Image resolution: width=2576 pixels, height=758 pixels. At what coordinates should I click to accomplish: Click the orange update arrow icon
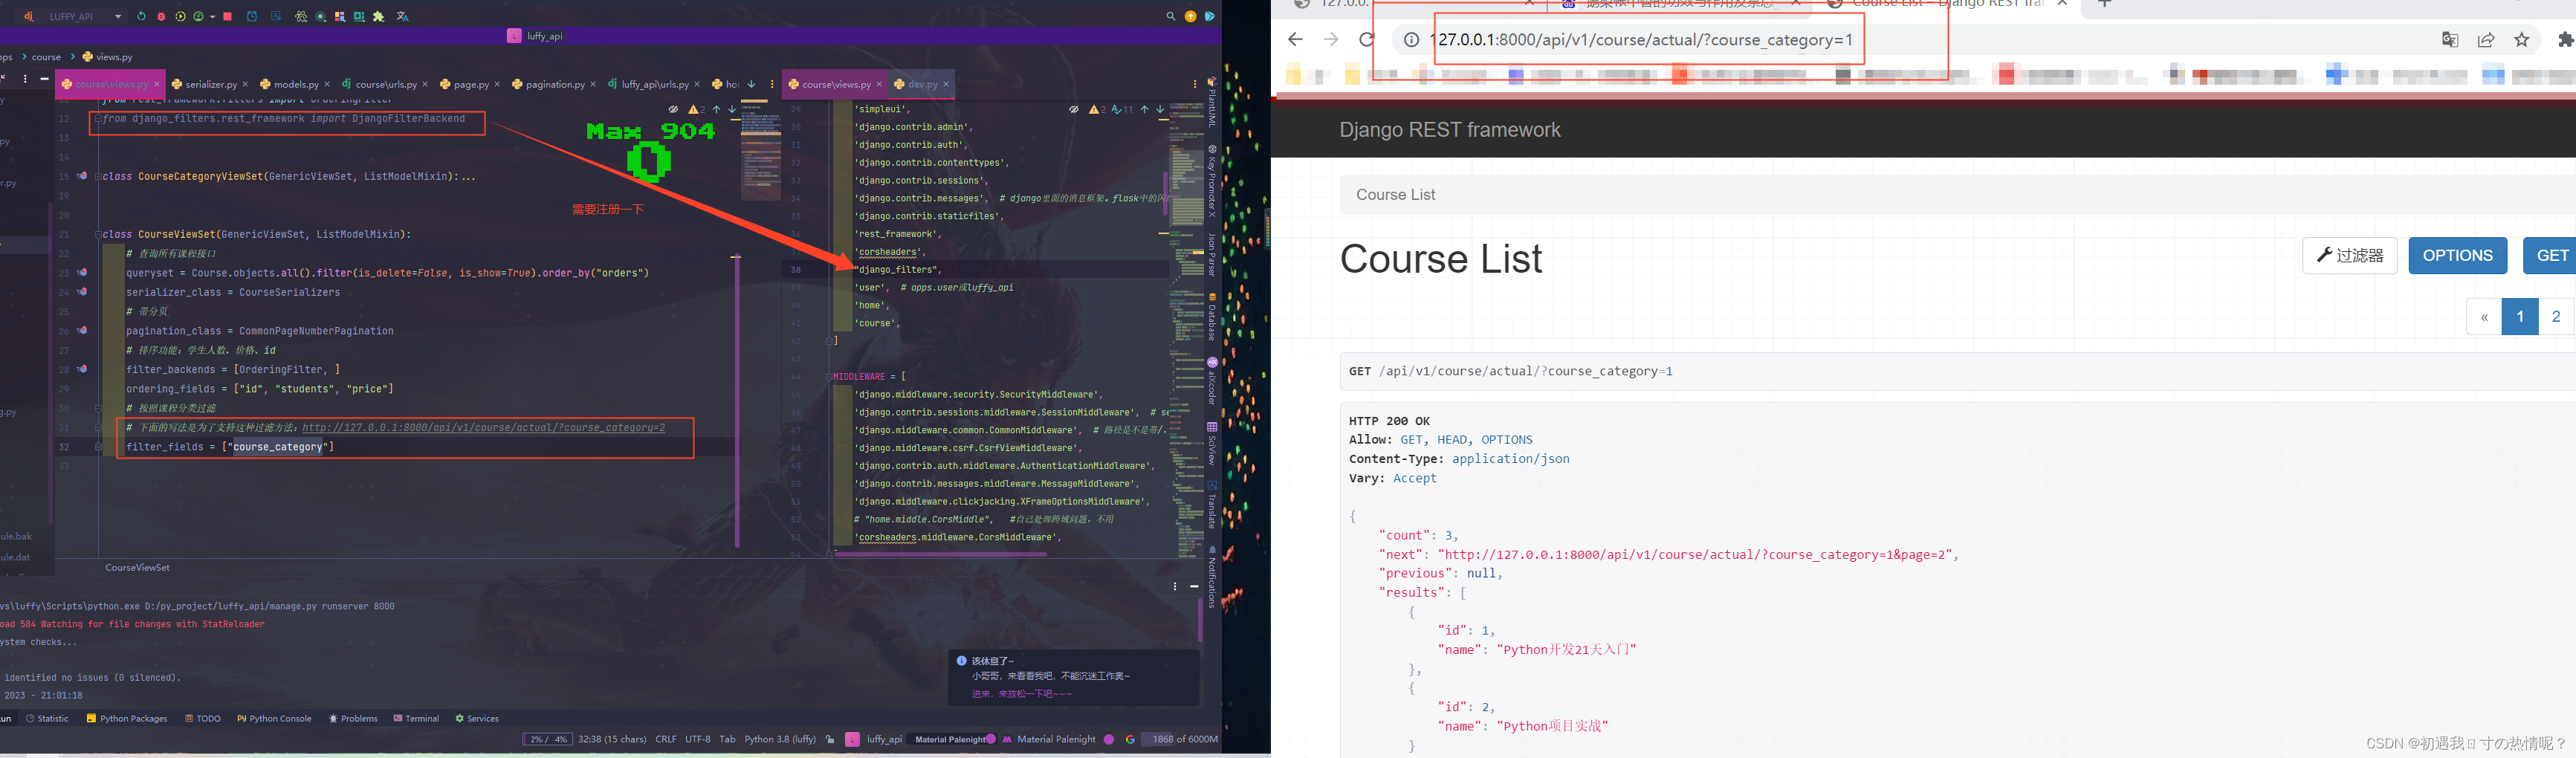pos(1190,16)
